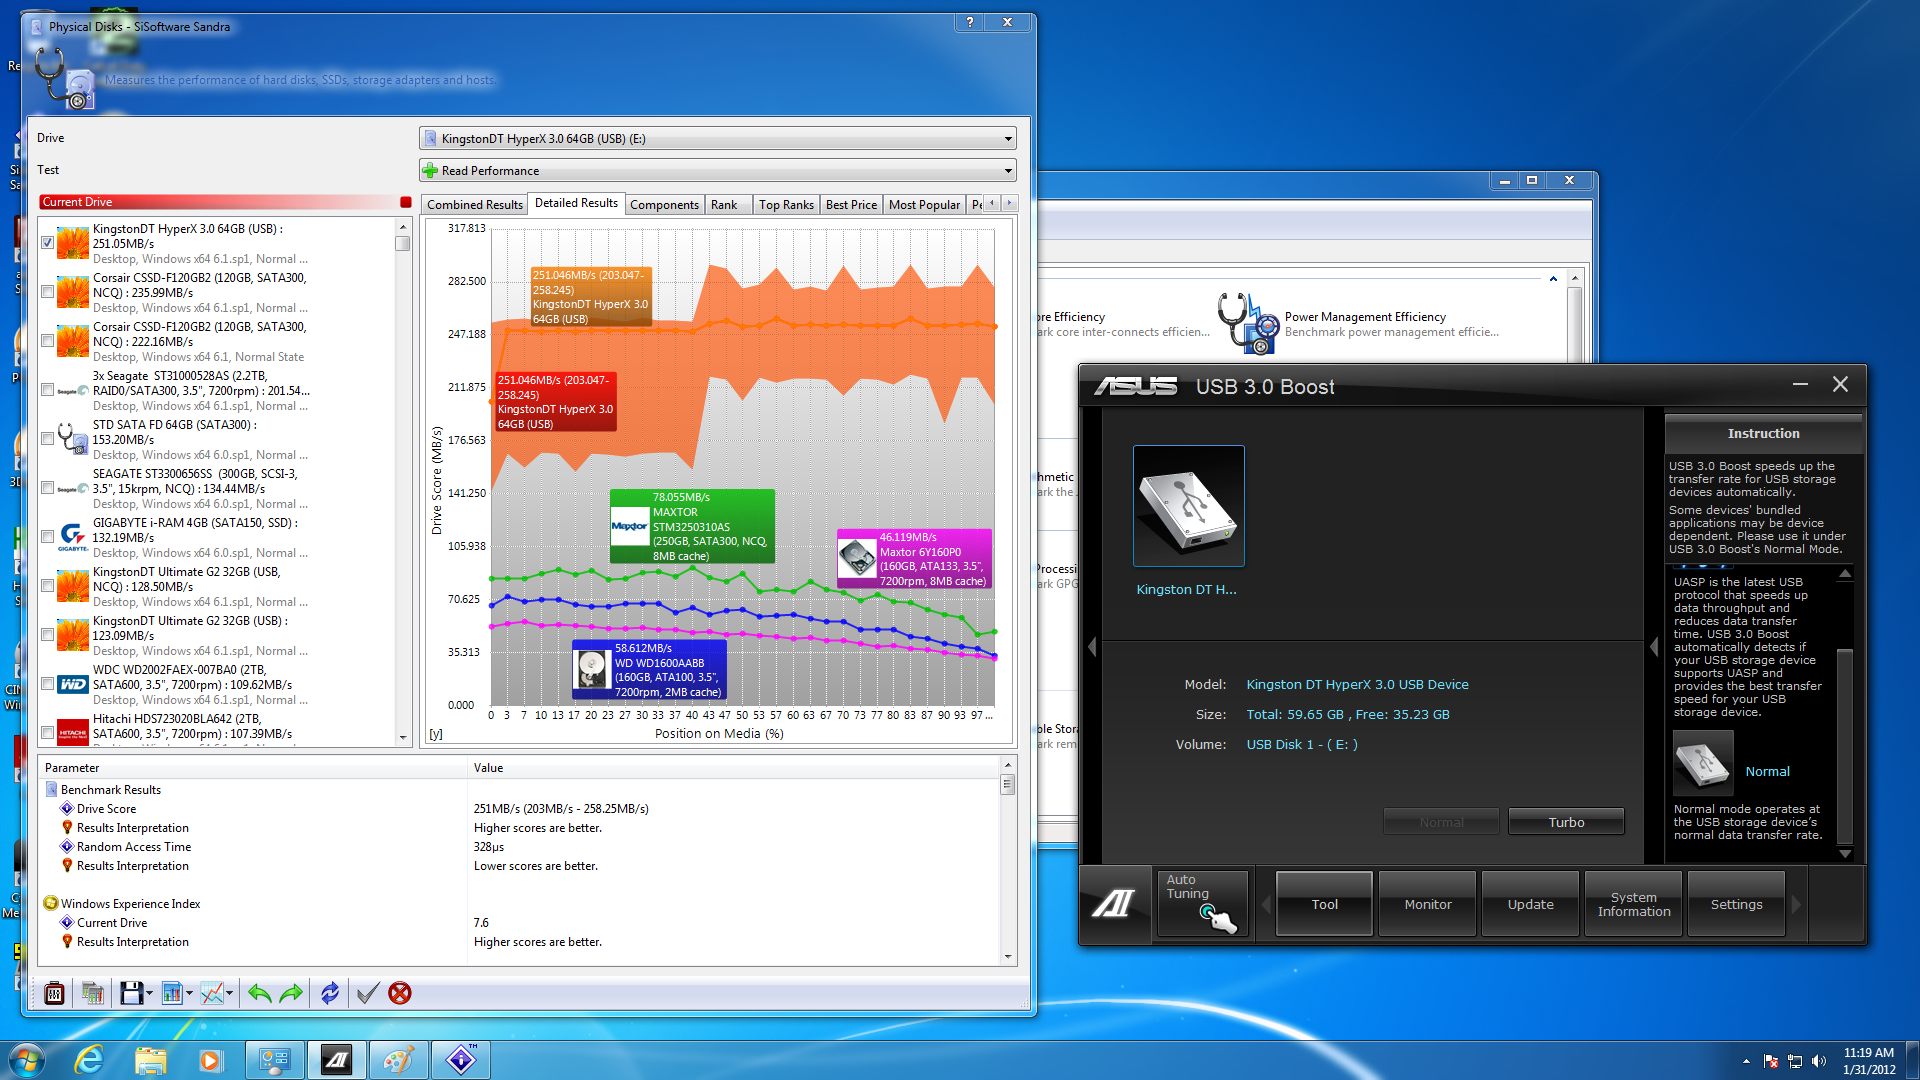The width and height of the screenshot is (1920, 1080).
Task: Click the ASUS AI Suite logo button
Action: [1114, 904]
